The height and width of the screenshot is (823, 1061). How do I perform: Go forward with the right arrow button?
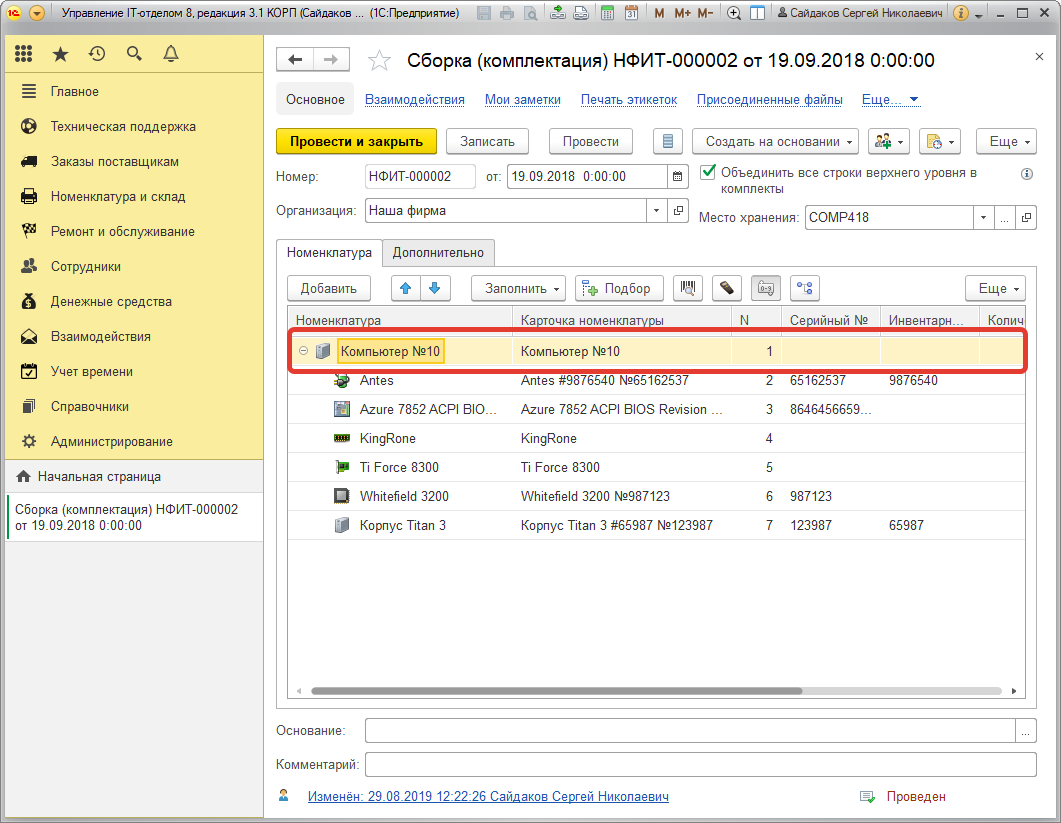331,60
